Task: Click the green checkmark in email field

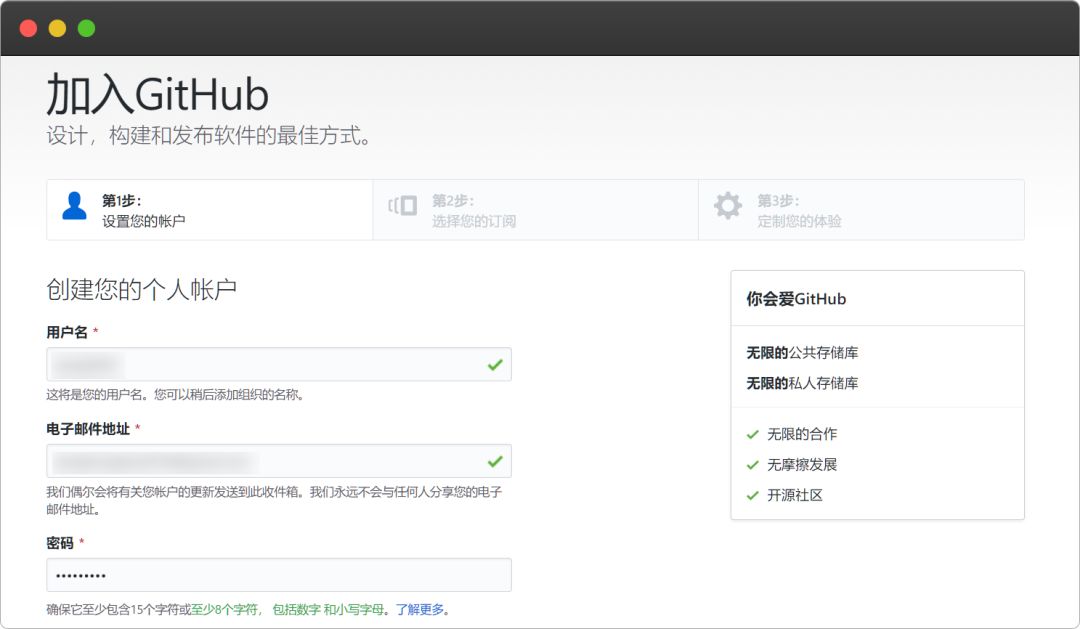Action: point(495,461)
